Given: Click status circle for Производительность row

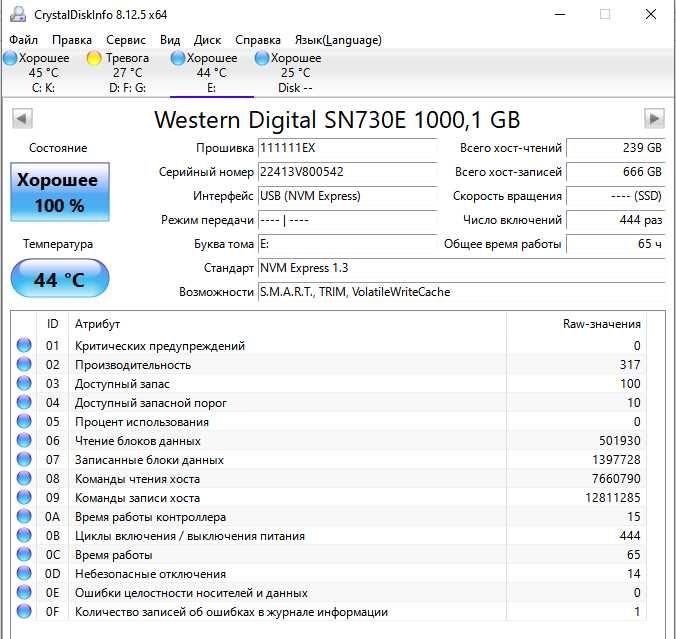Looking at the screenshot, I should [x=24, y=365].
